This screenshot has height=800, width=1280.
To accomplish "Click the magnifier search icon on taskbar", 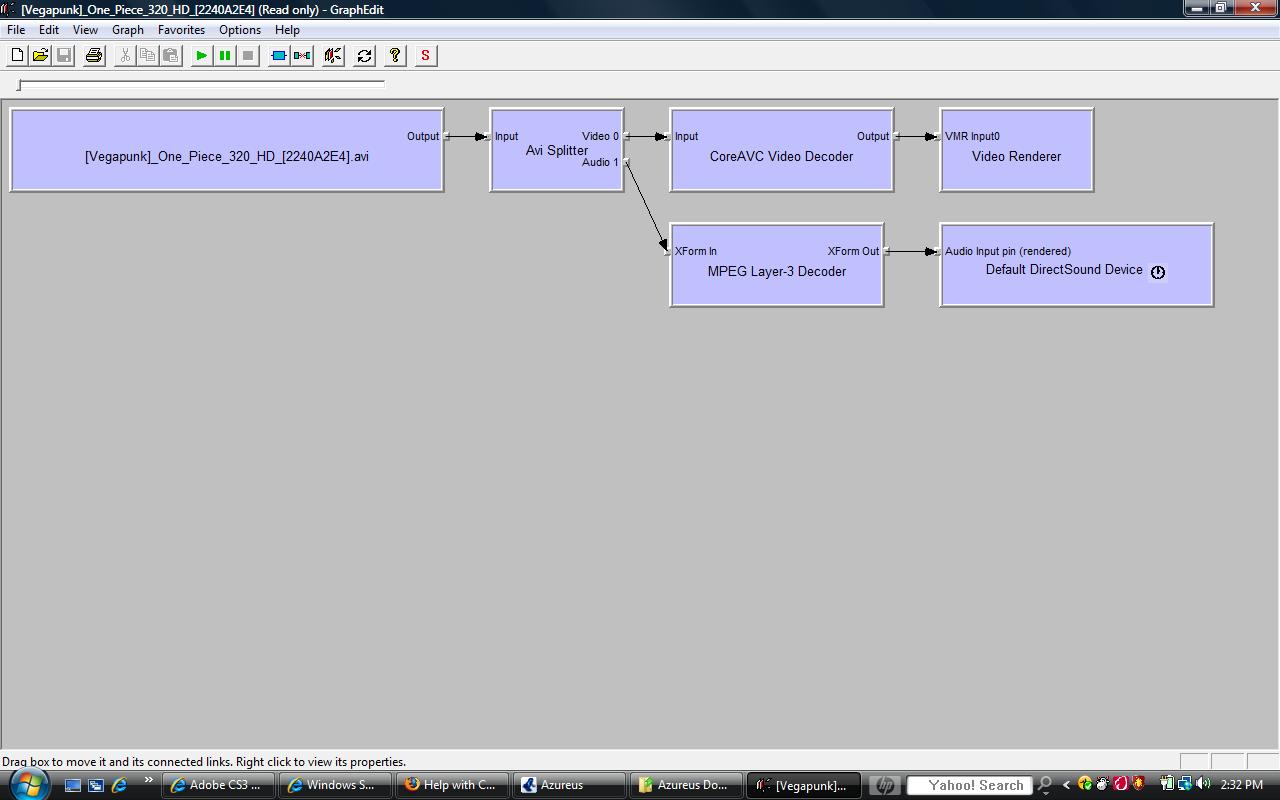I will pos(1045,785).
